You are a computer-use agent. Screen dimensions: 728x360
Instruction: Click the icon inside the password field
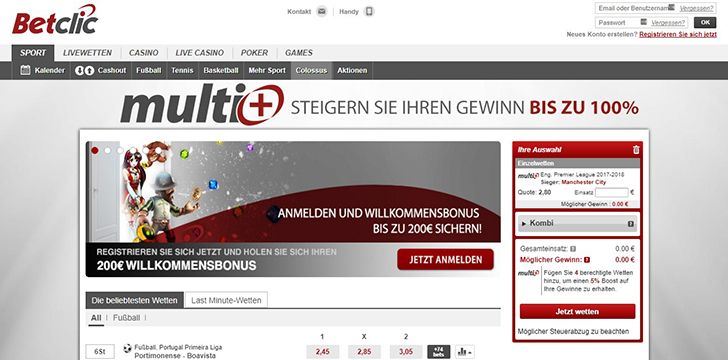tap(643, 22)
